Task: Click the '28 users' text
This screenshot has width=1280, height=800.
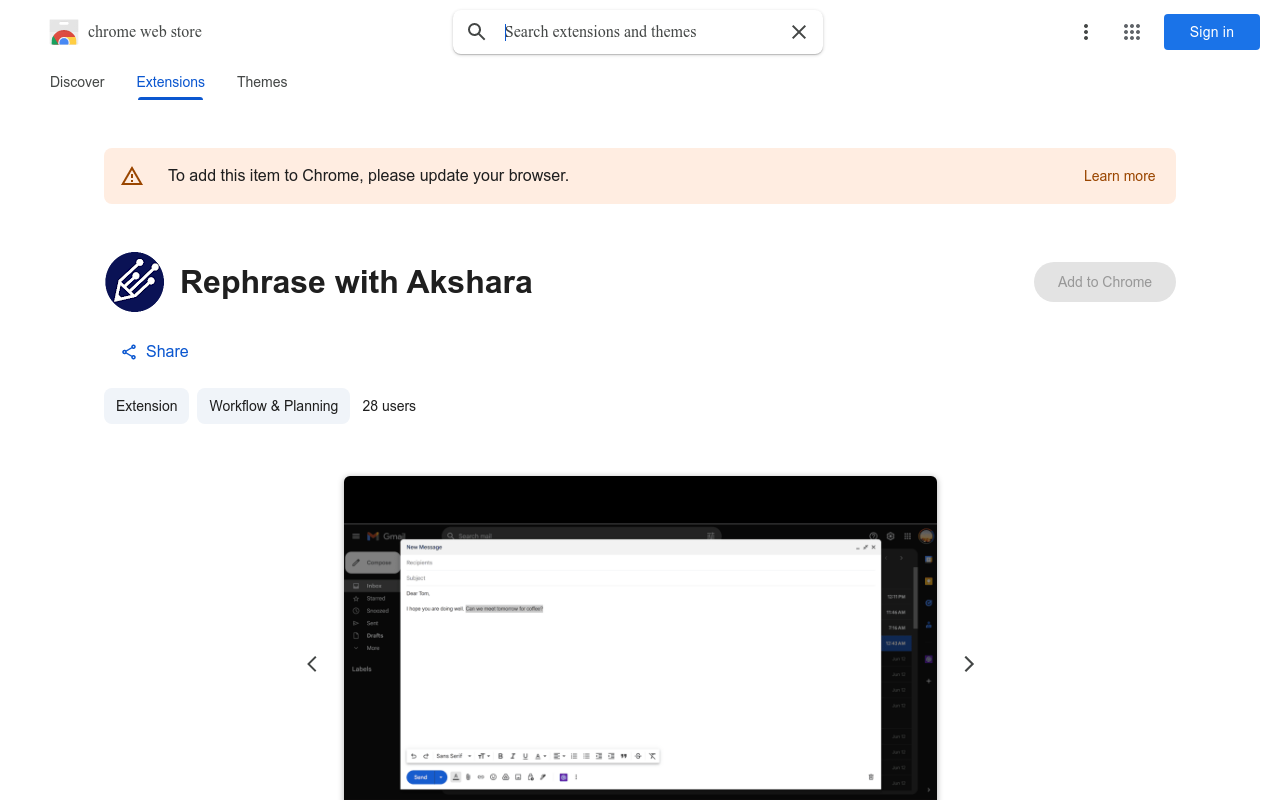Action: pos(389,406)
